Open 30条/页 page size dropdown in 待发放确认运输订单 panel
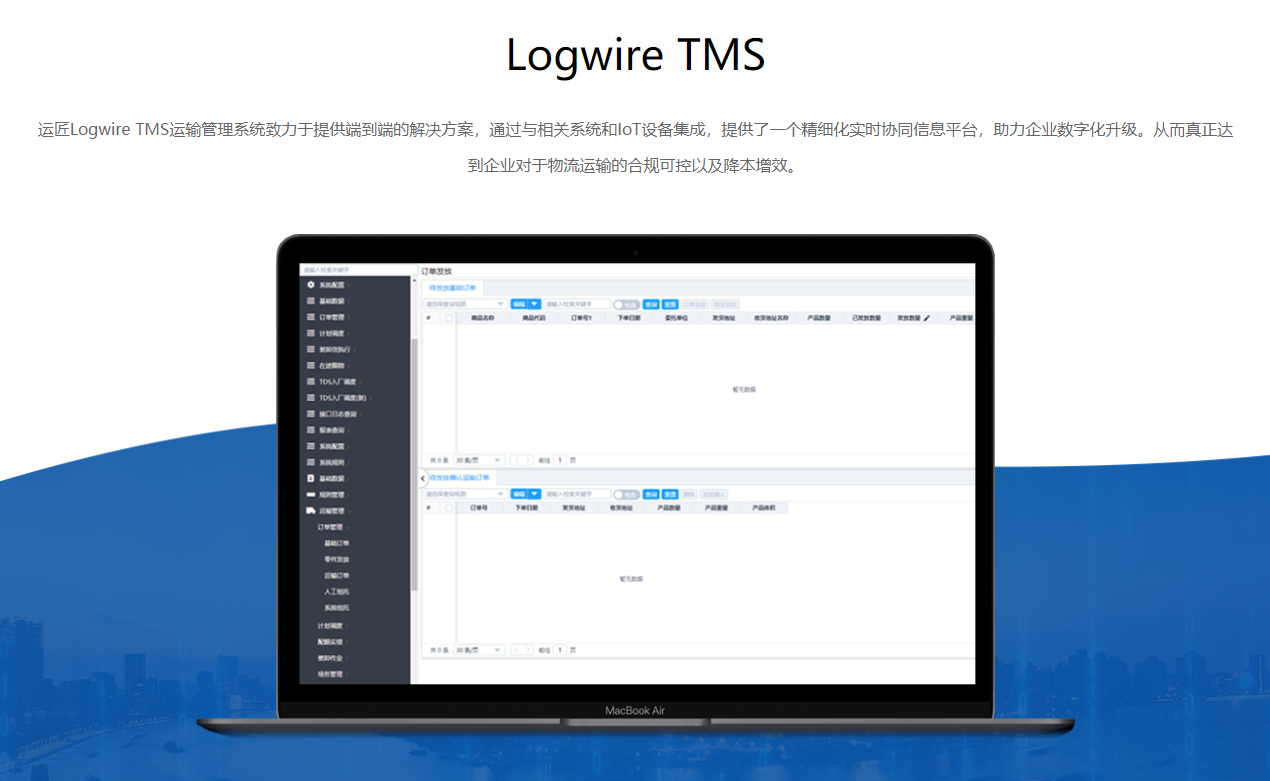This screenshot has width=1270, height=781. pos(479,650)
